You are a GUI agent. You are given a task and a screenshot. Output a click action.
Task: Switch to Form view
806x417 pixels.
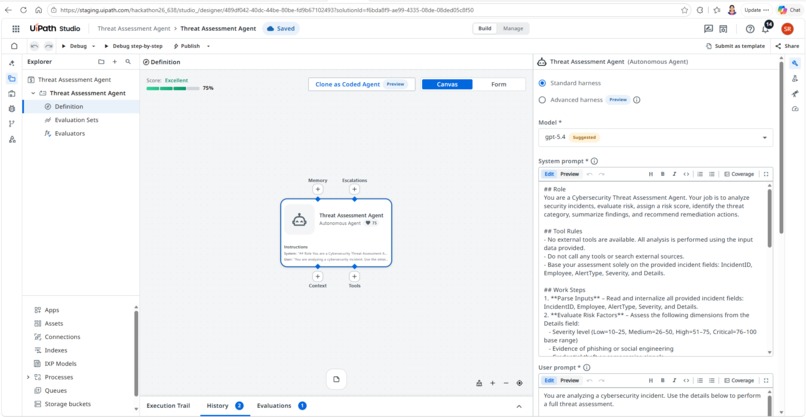(x=499, y=84)
